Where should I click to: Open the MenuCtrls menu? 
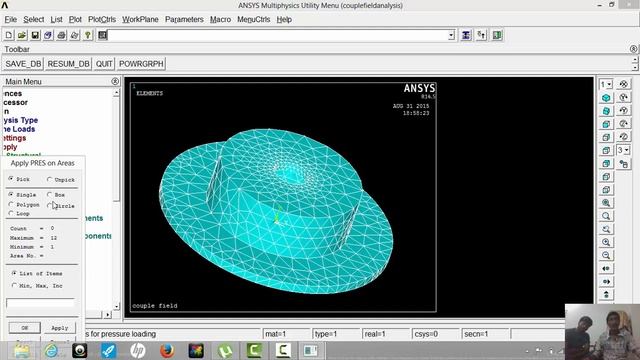tap(253, 19)
